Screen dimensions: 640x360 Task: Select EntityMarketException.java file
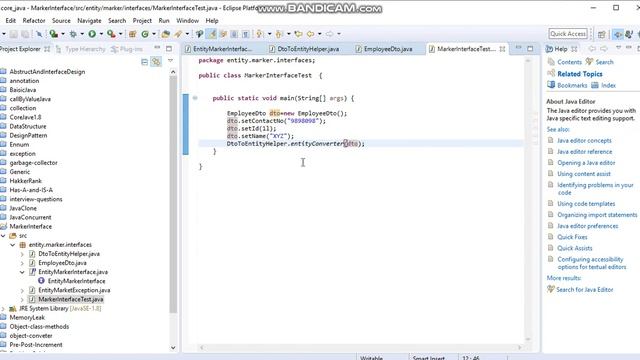pos(74,290)
